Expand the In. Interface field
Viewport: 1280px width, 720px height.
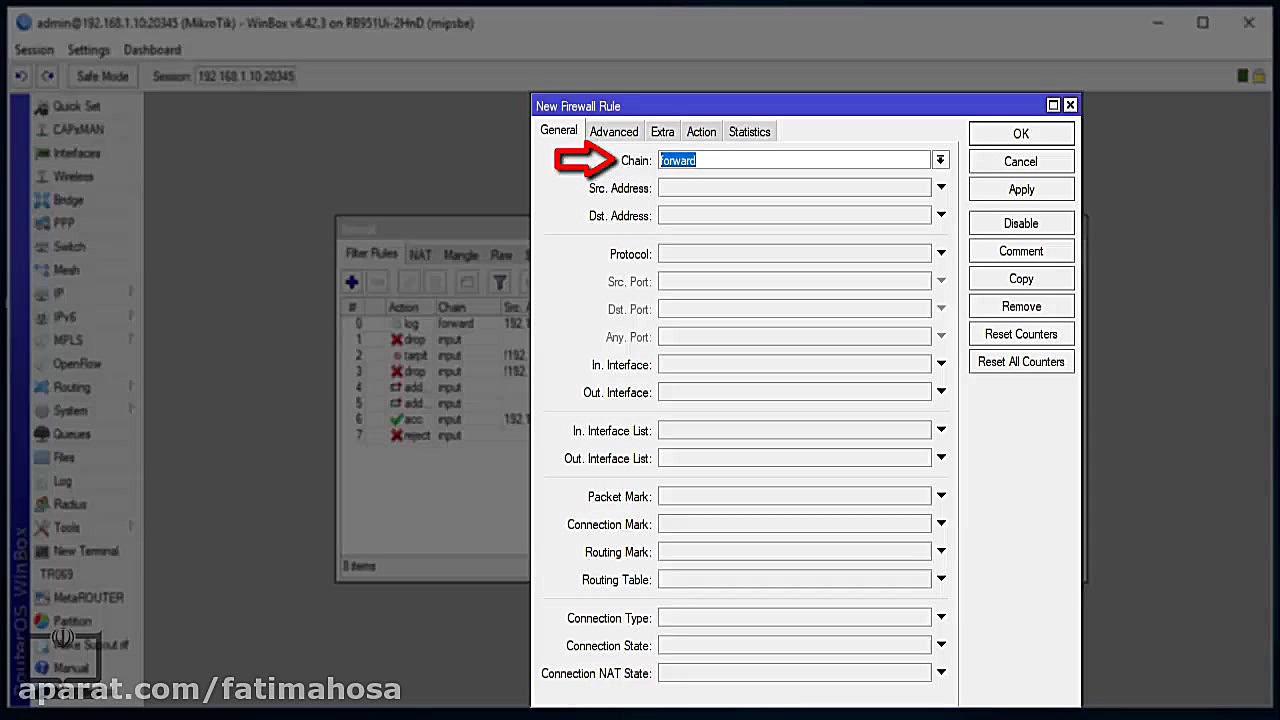click(941, 365)
